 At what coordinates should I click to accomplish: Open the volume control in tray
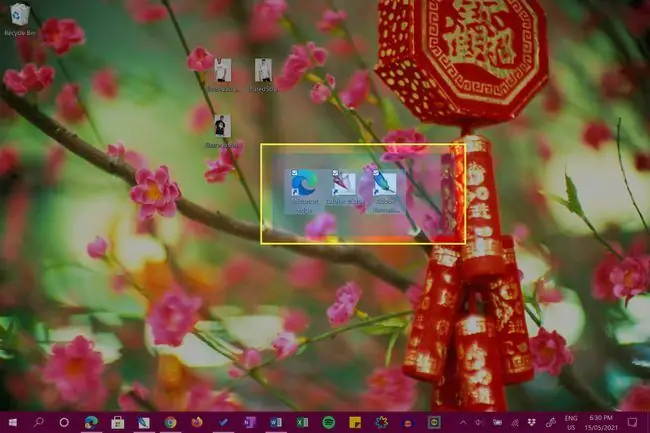[480, 423]
